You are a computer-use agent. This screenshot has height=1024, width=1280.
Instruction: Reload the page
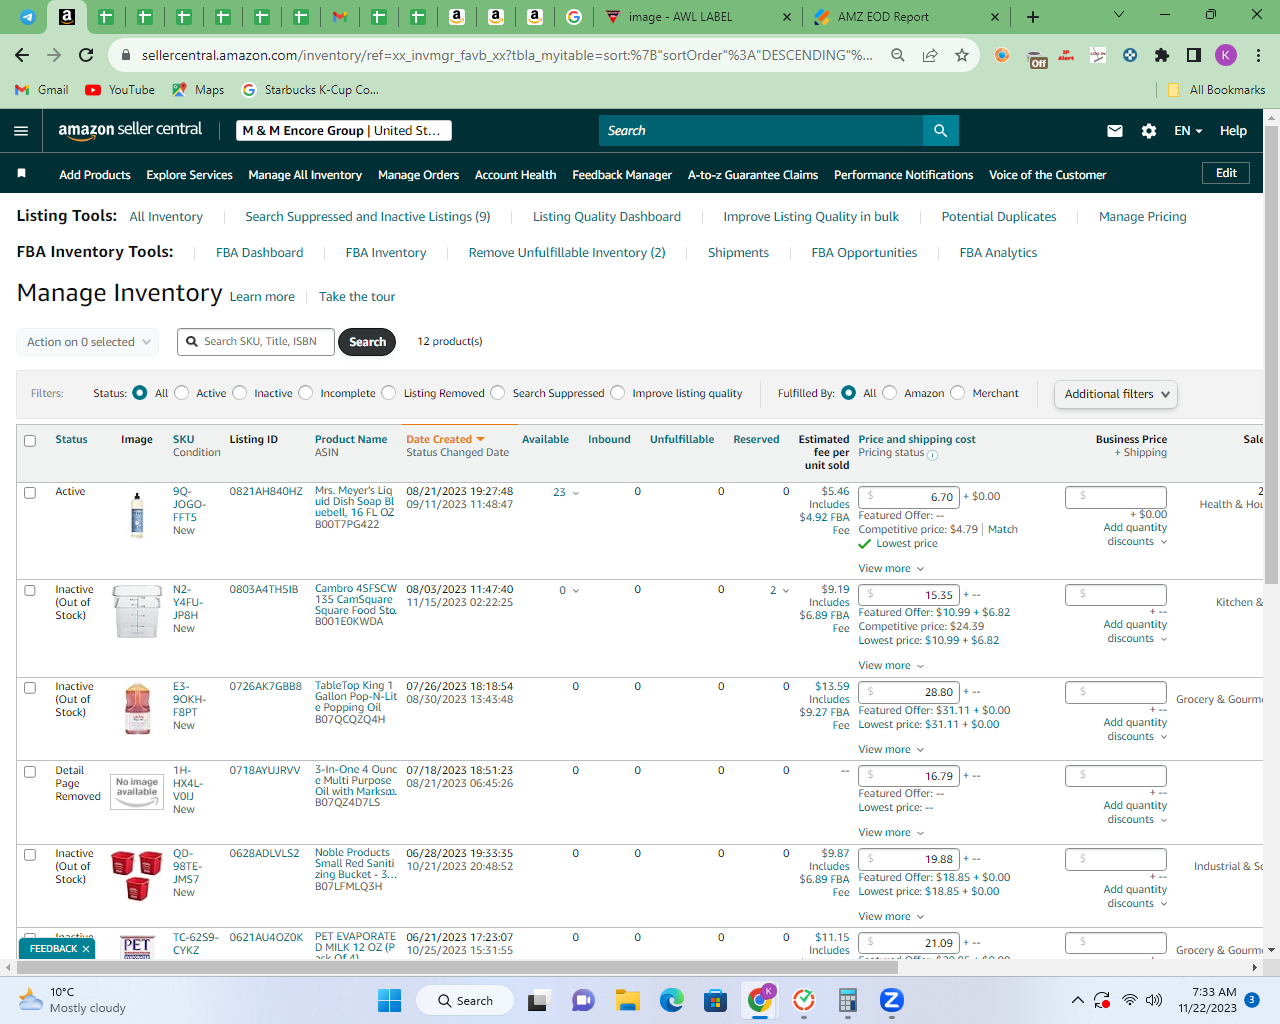86,55
